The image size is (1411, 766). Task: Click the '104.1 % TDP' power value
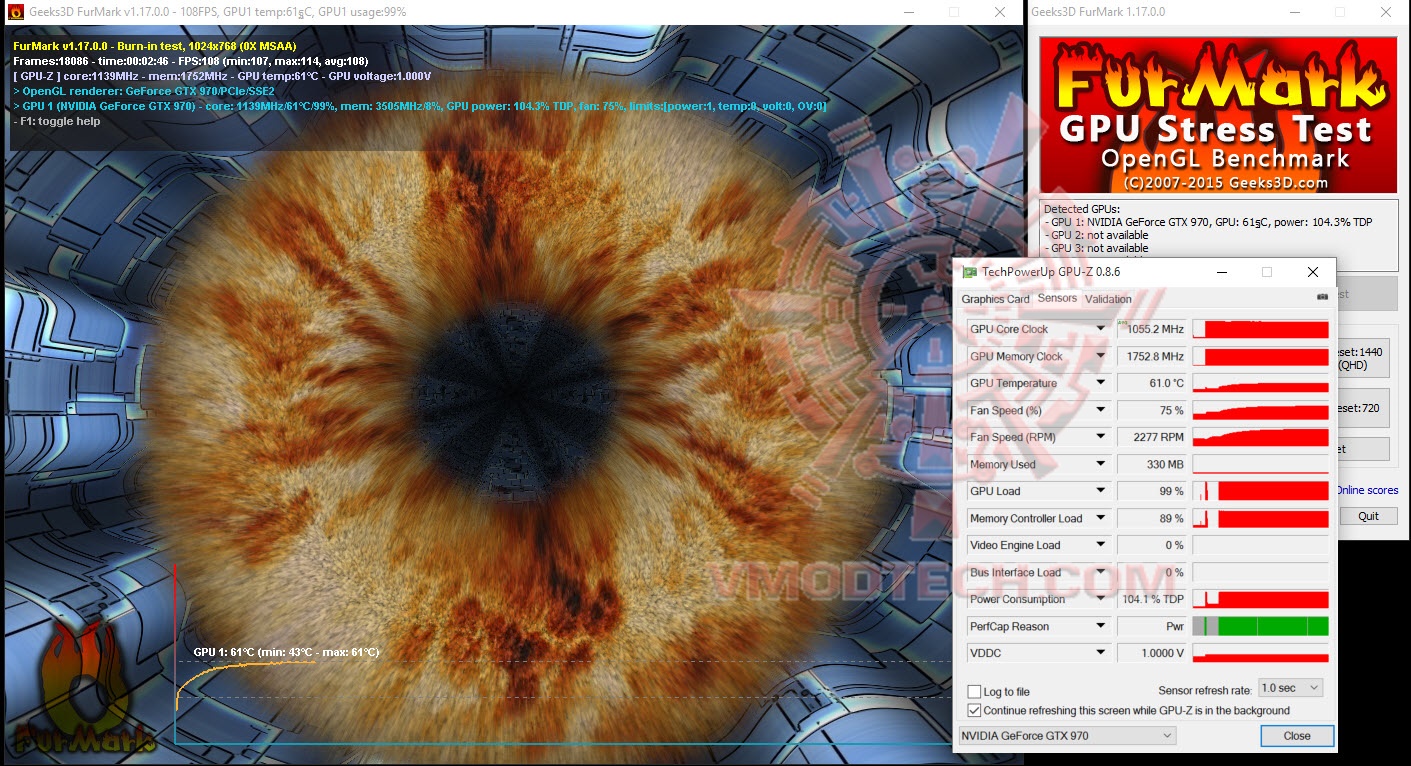1153,599
